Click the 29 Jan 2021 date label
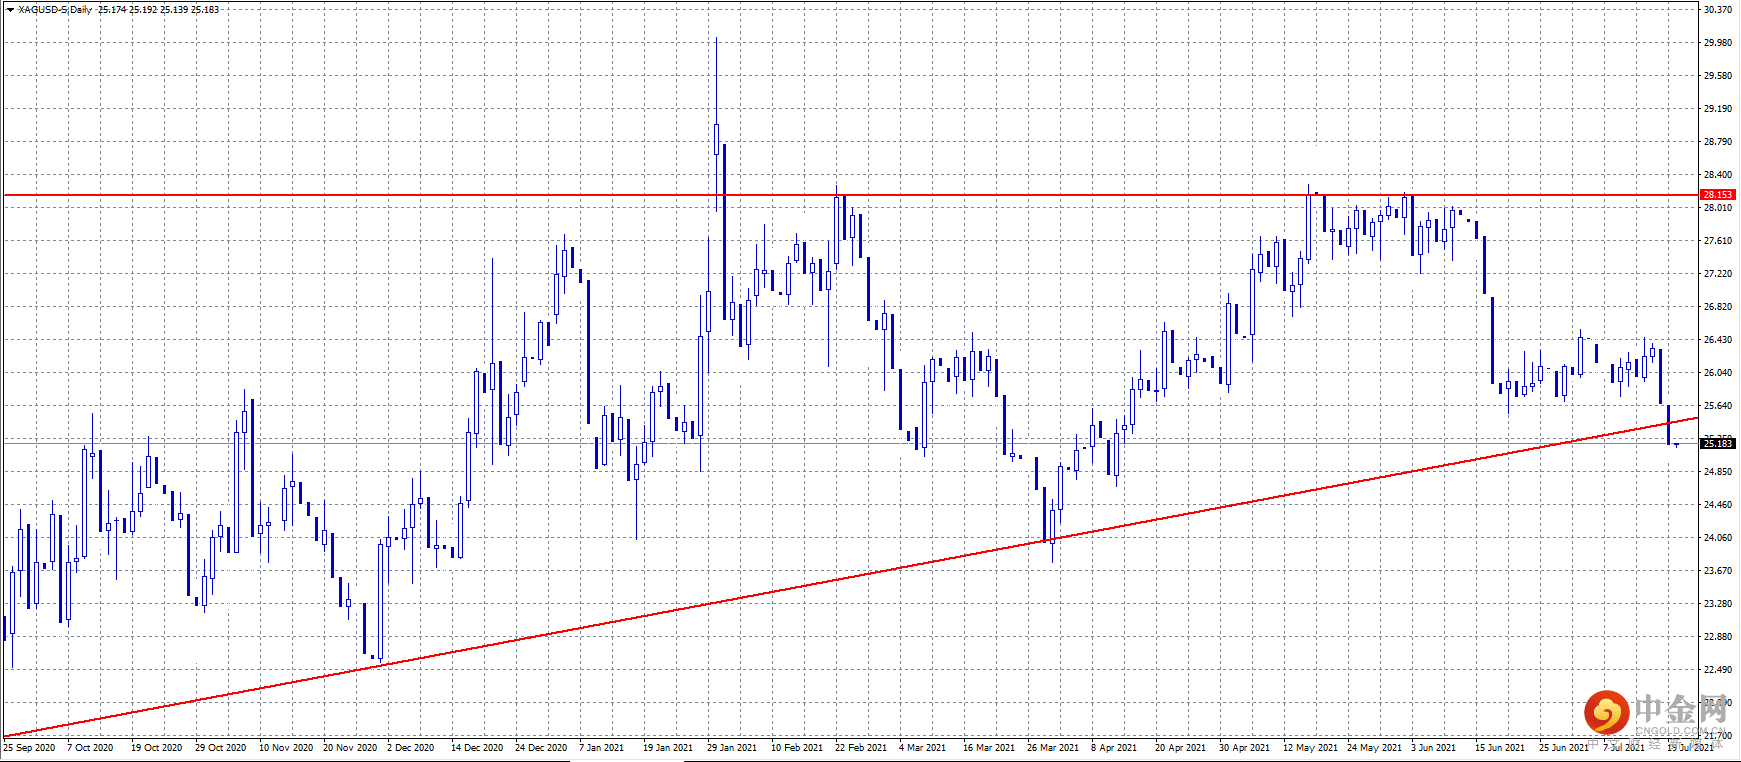 [732, 747]
